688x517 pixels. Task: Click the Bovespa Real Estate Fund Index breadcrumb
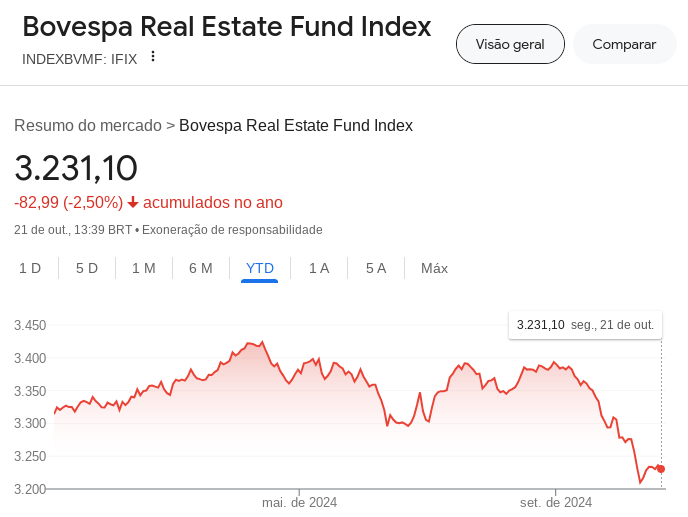point(296,125)
